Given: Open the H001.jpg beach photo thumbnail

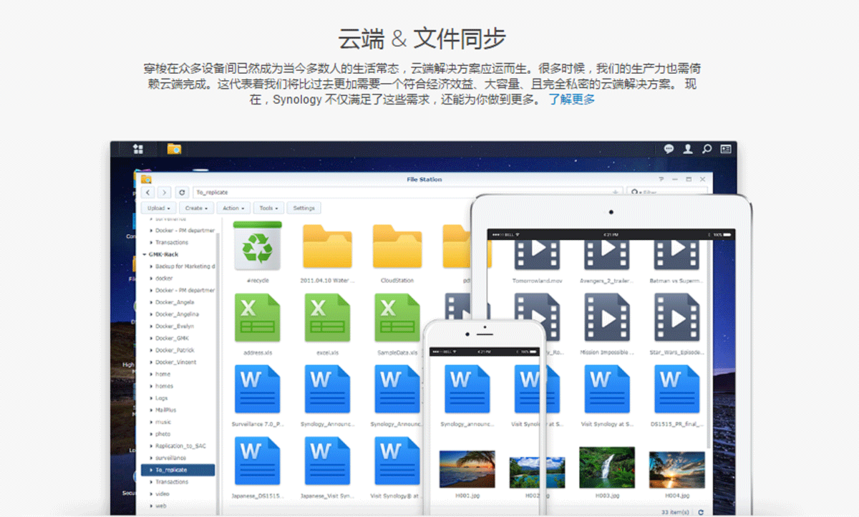Looking at the screenshot, I should coord(467,468).
